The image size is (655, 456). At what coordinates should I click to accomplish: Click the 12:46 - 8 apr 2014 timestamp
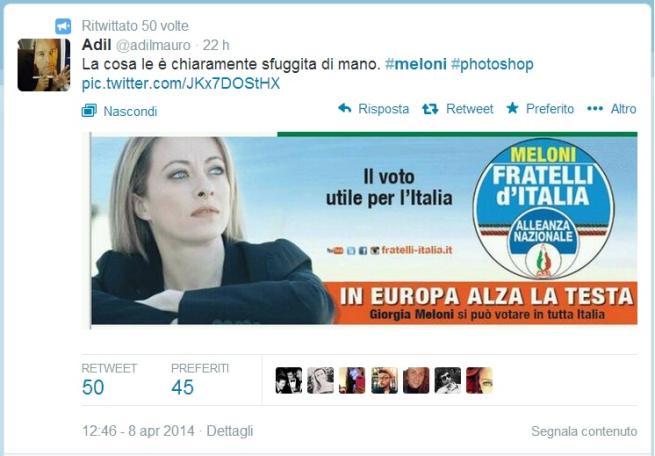[x=138, y=431]
